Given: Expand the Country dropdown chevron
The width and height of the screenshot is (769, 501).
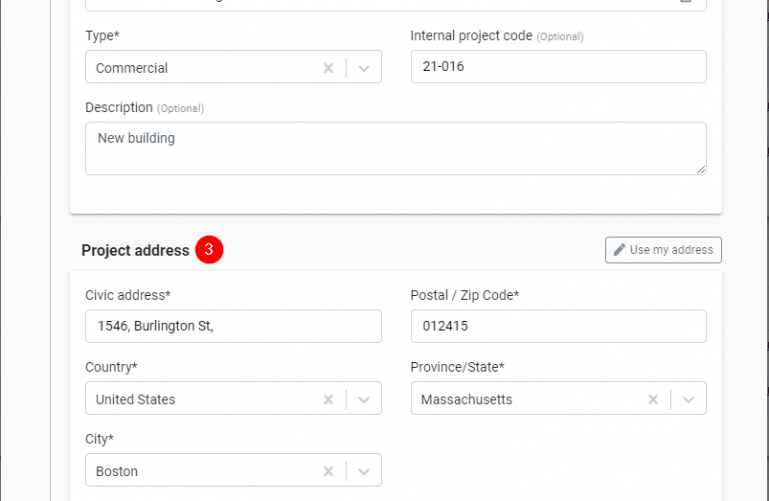Looking at the screenshot, I should [363, 400].
